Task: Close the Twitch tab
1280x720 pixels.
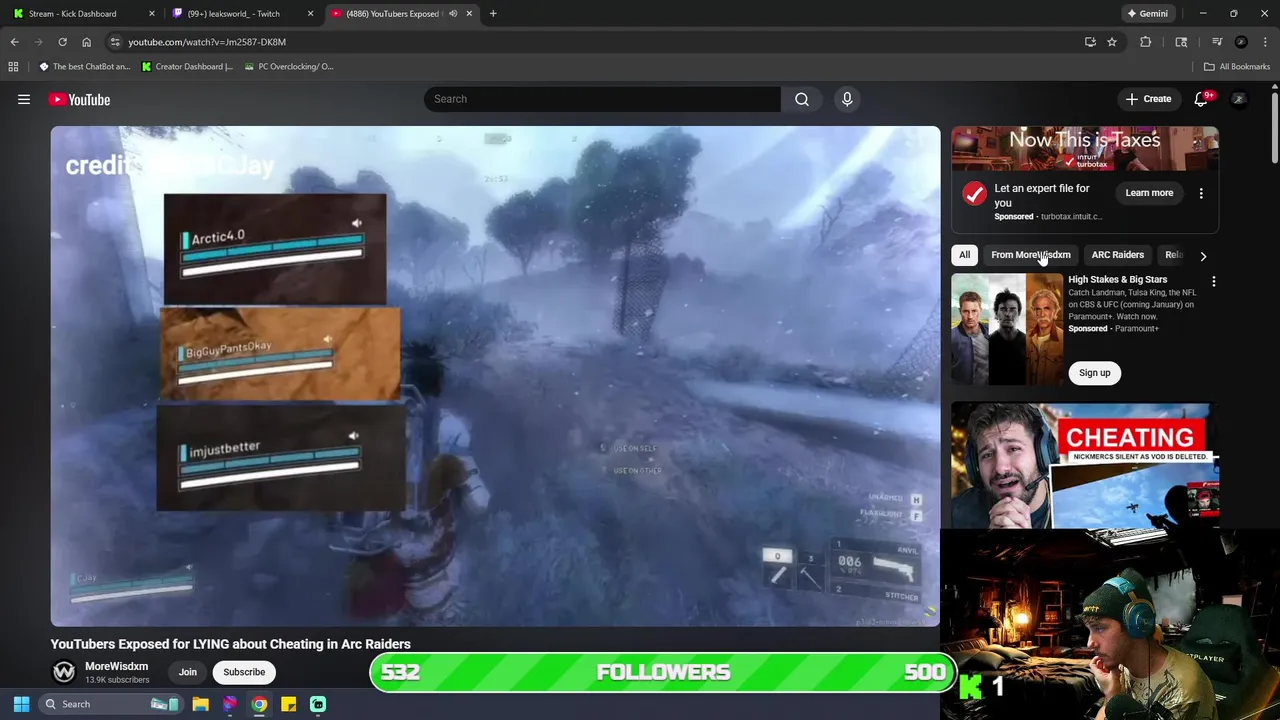Action: tap(310, 14)
